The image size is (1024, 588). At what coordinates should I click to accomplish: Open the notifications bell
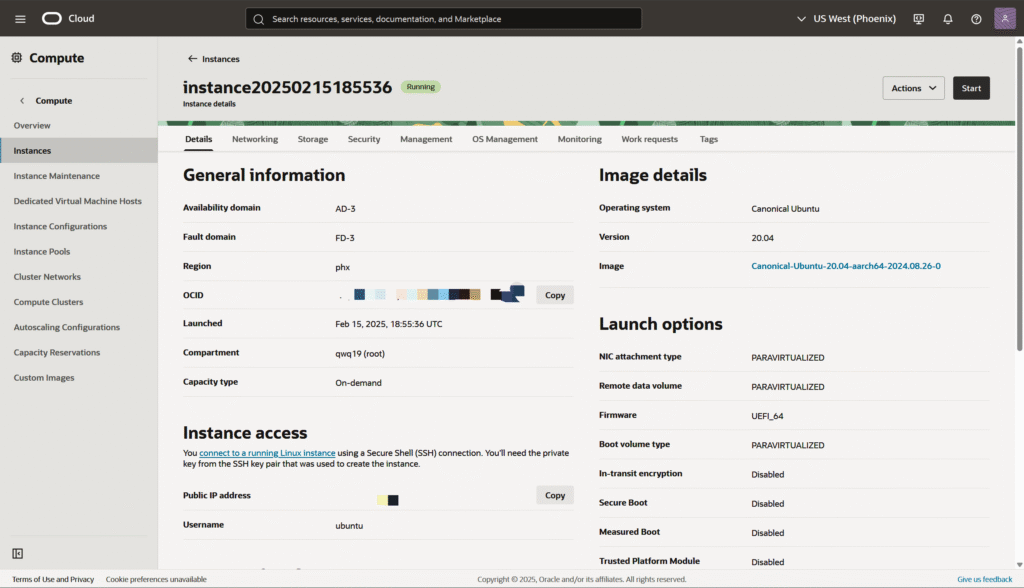point(948,19)
